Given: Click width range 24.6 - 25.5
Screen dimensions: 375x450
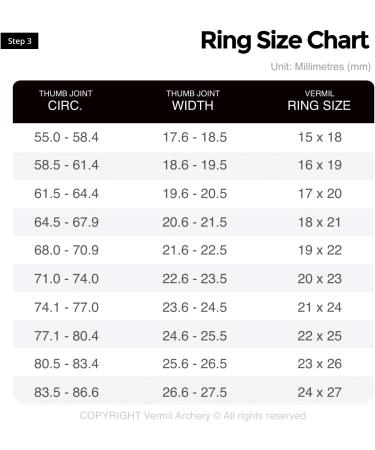Looking at the screenshot, I should coord(195,336).
